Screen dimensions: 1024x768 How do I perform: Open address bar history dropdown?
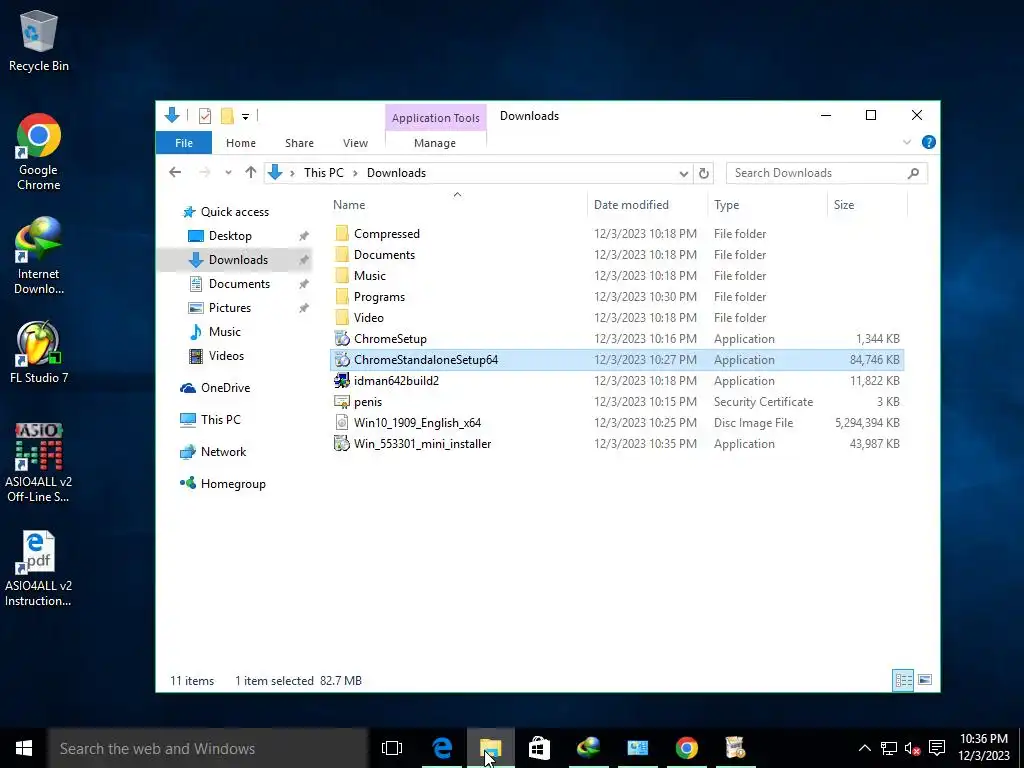[683, 174]
